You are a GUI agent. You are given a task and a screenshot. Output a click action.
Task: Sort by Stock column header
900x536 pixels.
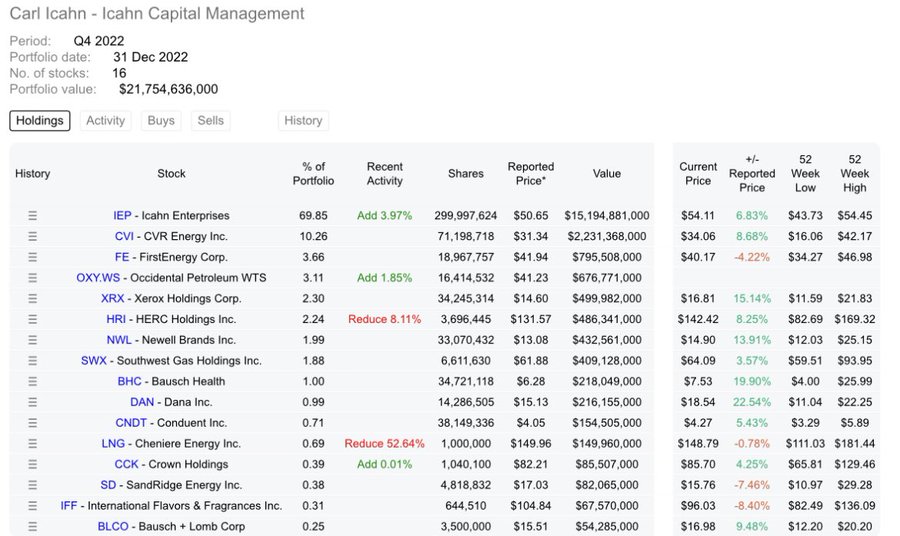pyautogui.click(x=172, y=173)
